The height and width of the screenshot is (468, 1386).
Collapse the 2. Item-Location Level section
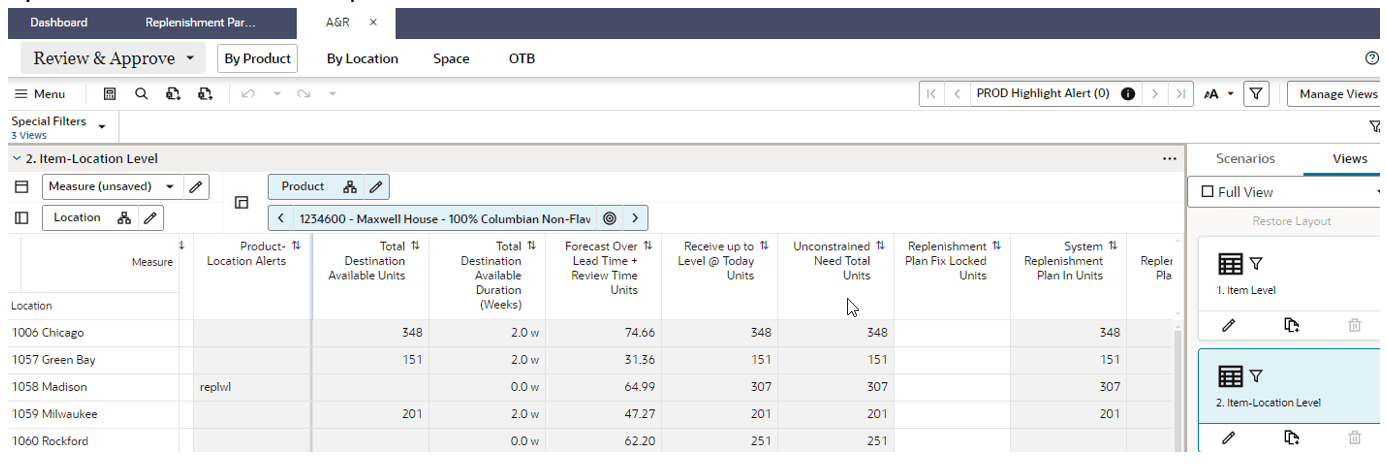16,158
